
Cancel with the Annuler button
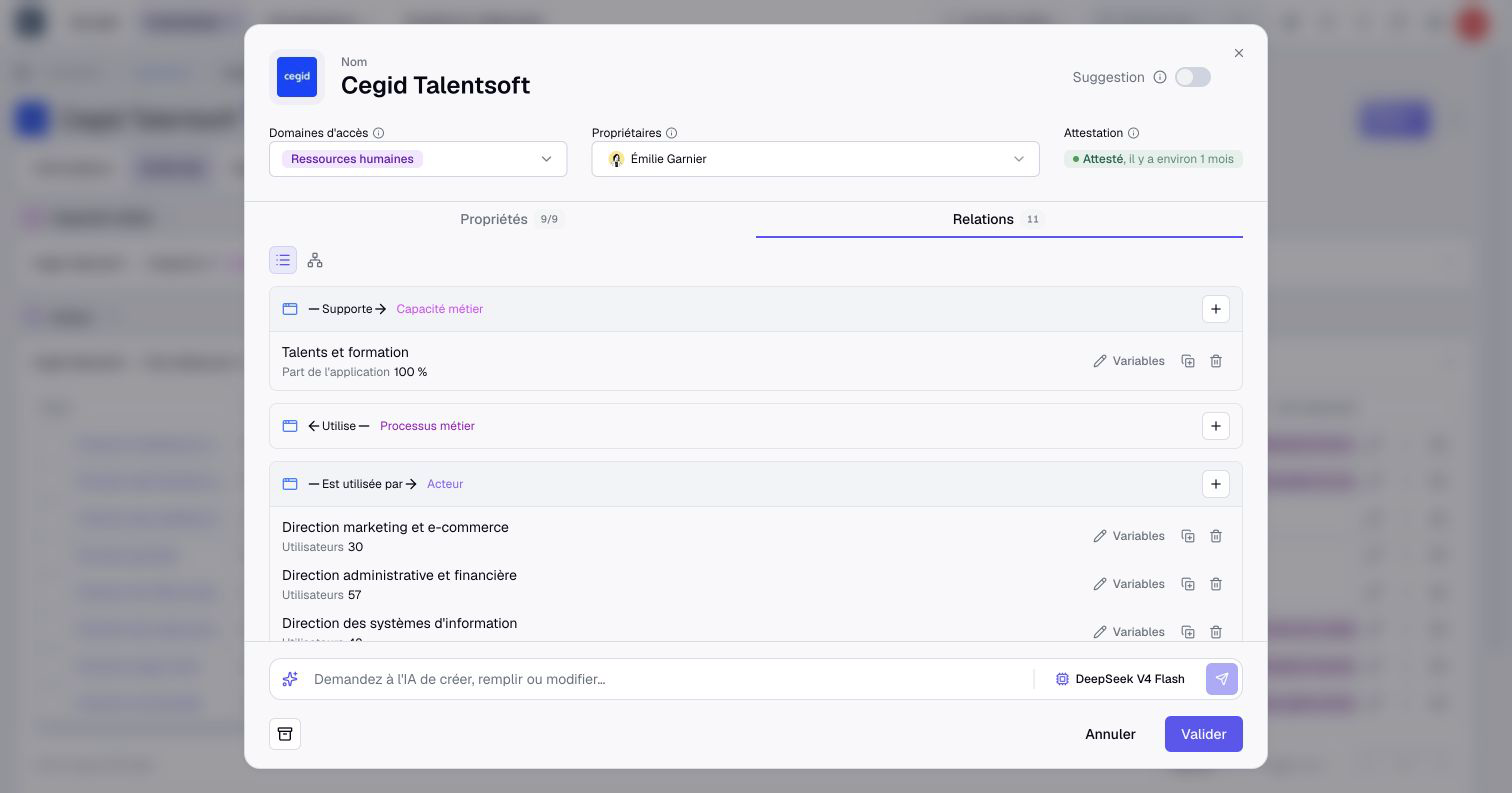coord(1110,734)
